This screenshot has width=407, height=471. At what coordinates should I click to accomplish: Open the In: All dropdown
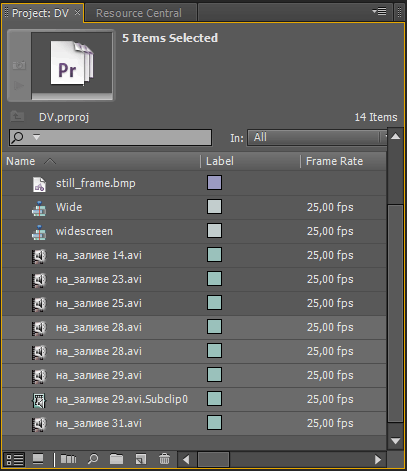[317, 137]
